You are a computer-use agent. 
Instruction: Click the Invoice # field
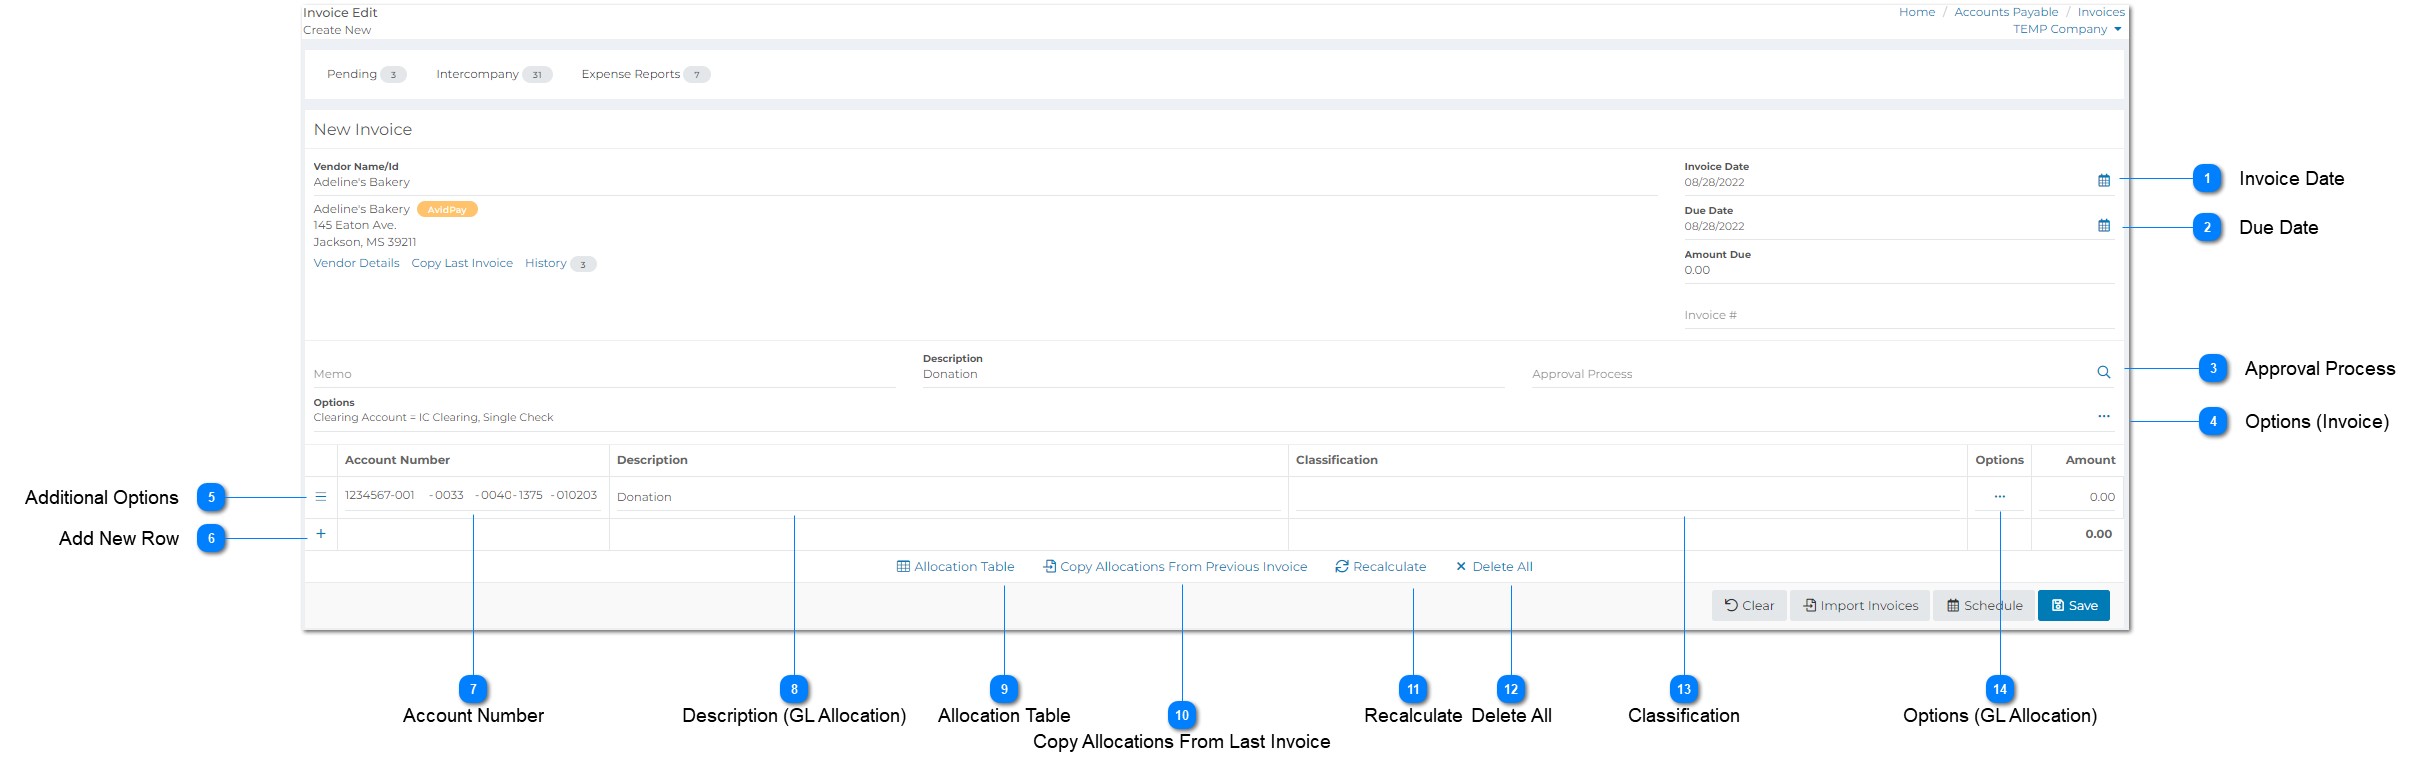tap(1899, 315)
